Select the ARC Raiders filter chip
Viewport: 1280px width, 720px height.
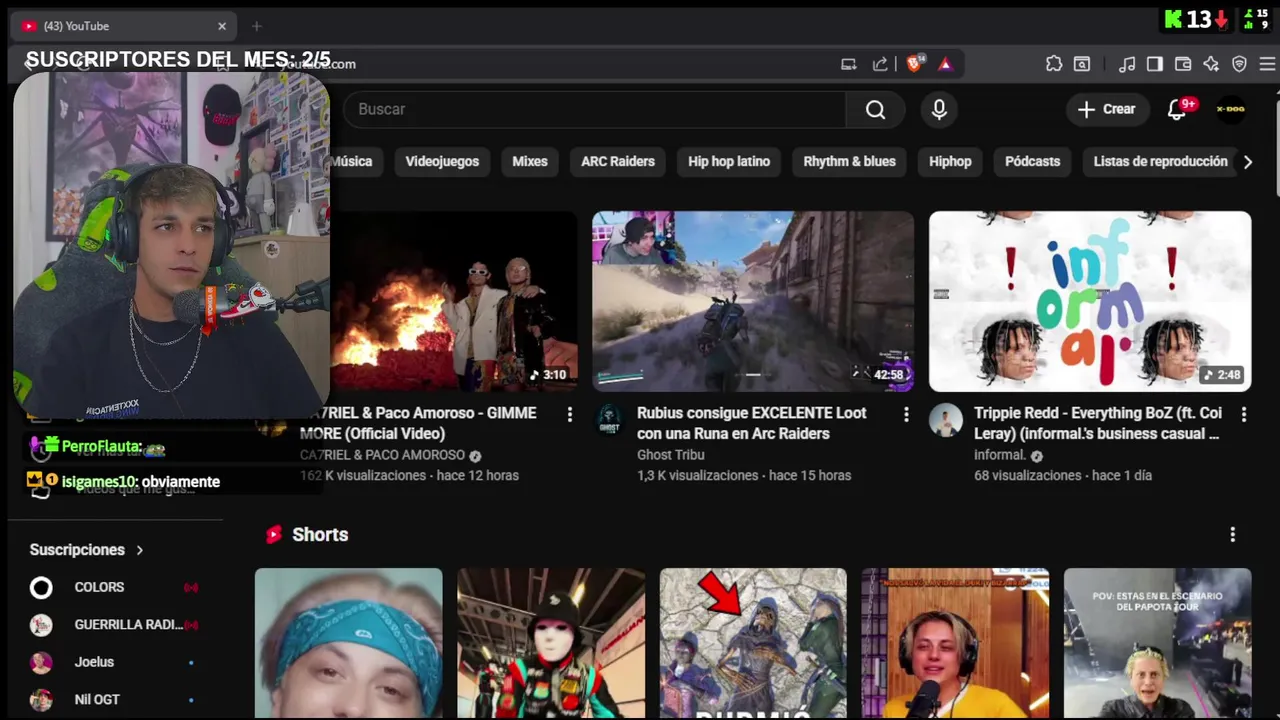[618, 161]
